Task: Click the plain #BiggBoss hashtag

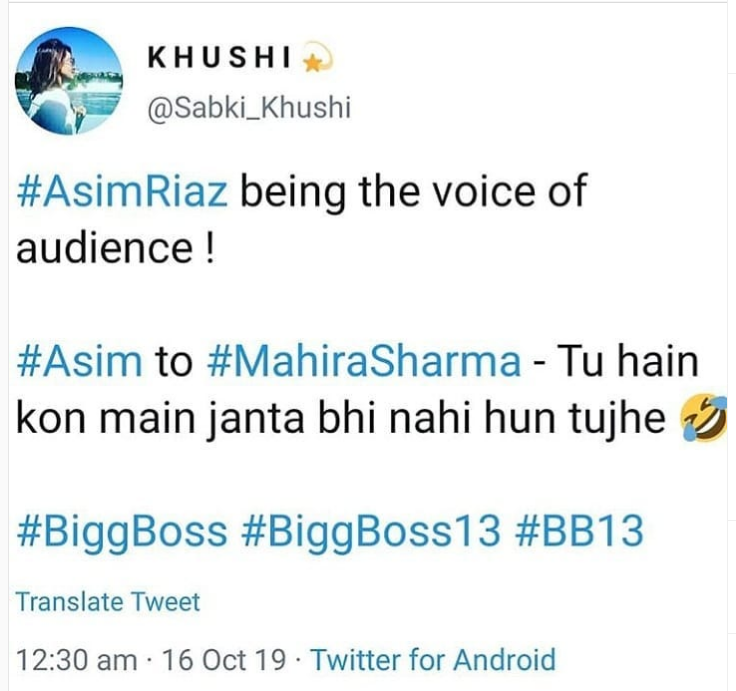Action: tap(122, 532)
